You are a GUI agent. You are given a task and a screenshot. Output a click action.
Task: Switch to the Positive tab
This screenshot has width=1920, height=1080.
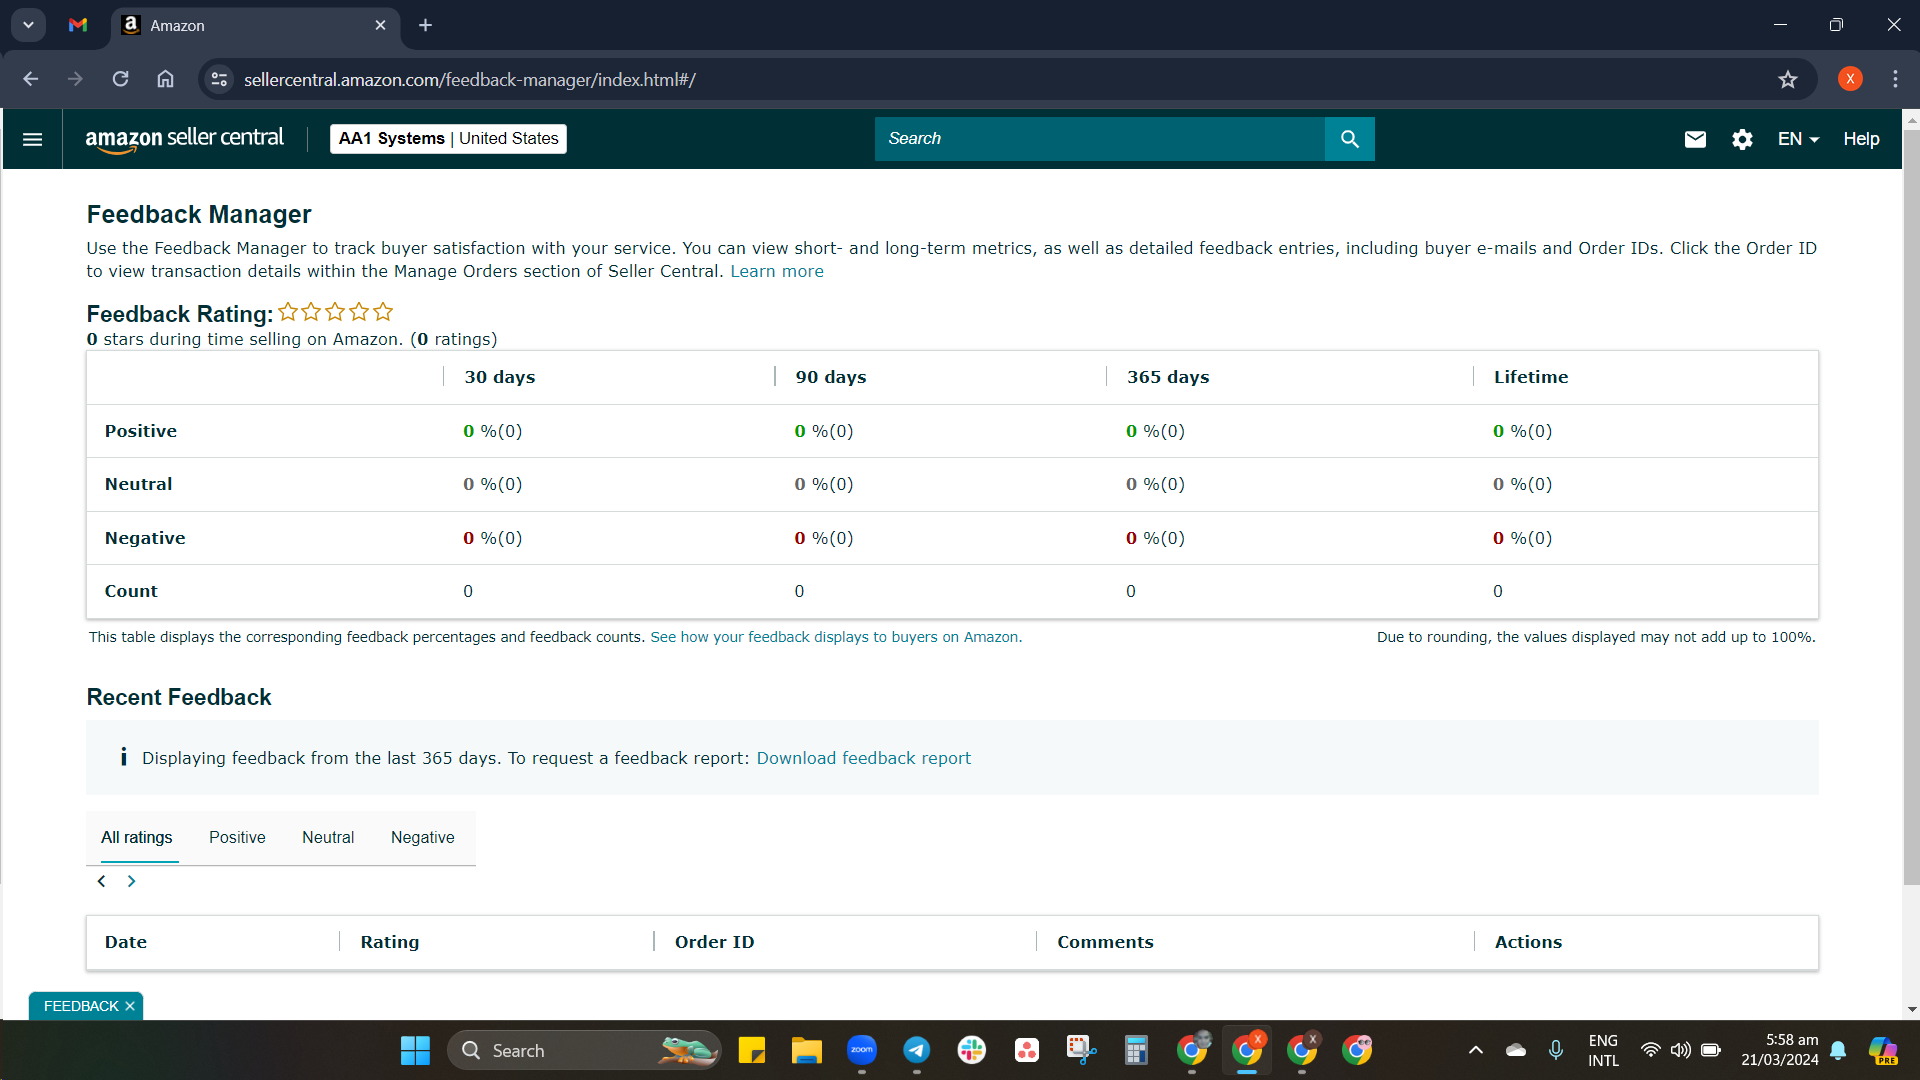coord(237,838)
